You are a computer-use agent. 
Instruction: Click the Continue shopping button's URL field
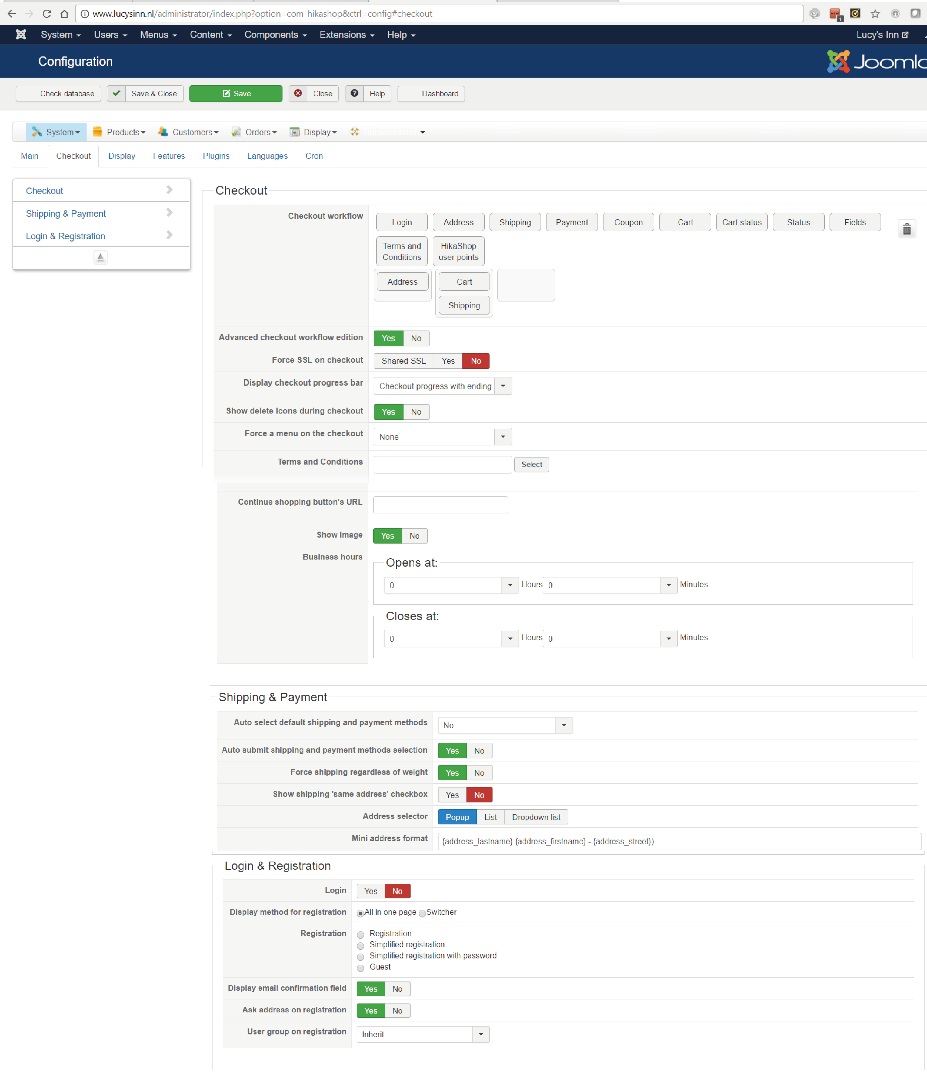point(440,505)
